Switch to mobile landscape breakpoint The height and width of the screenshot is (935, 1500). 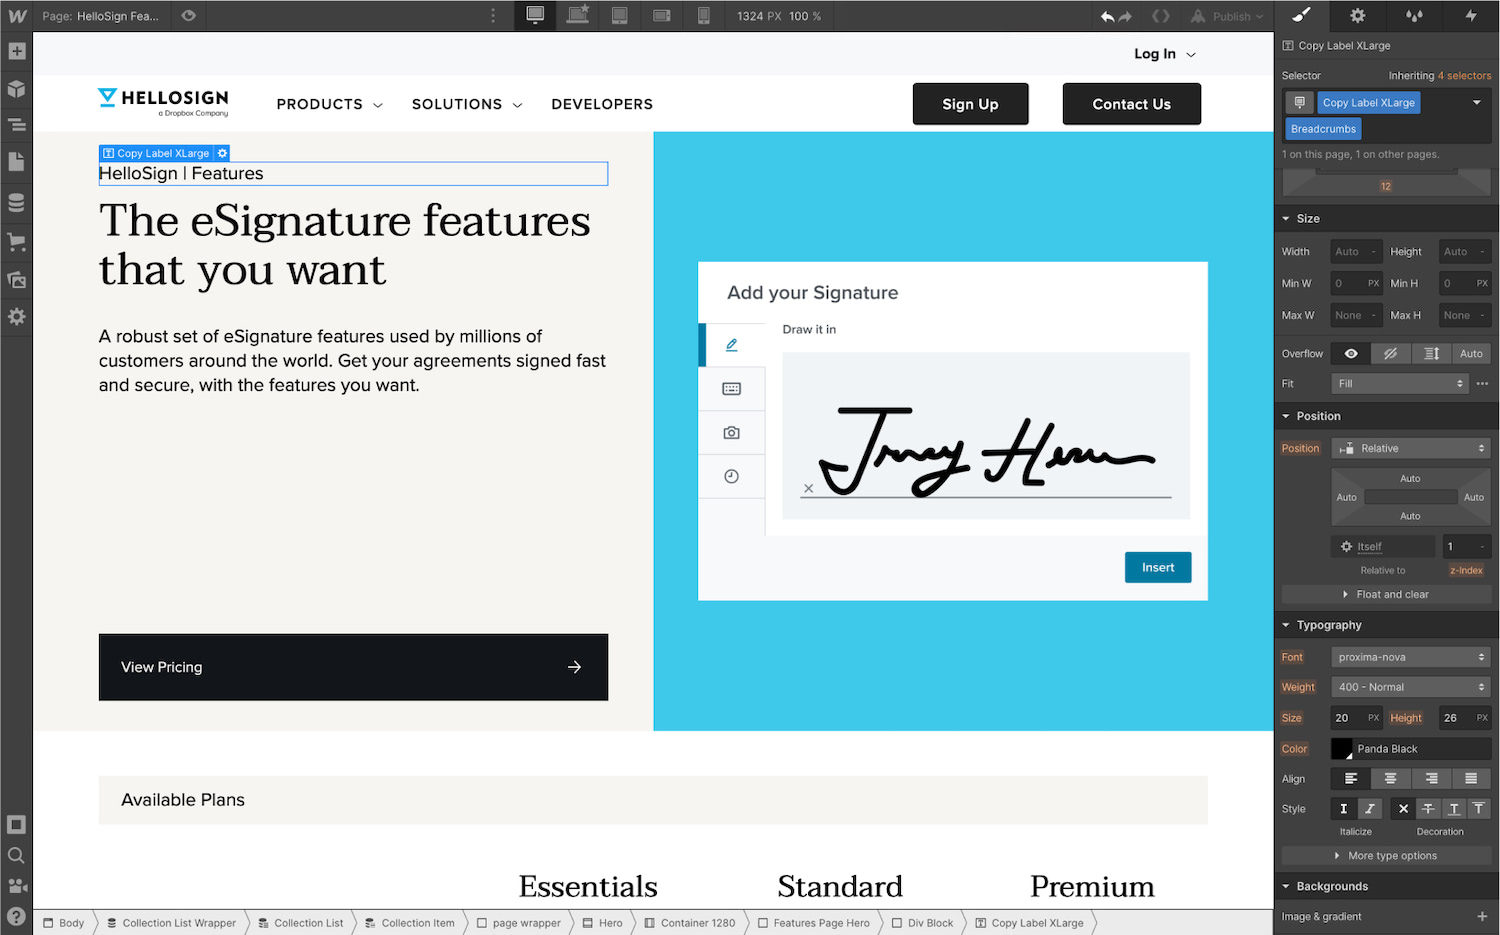point(661,16)
